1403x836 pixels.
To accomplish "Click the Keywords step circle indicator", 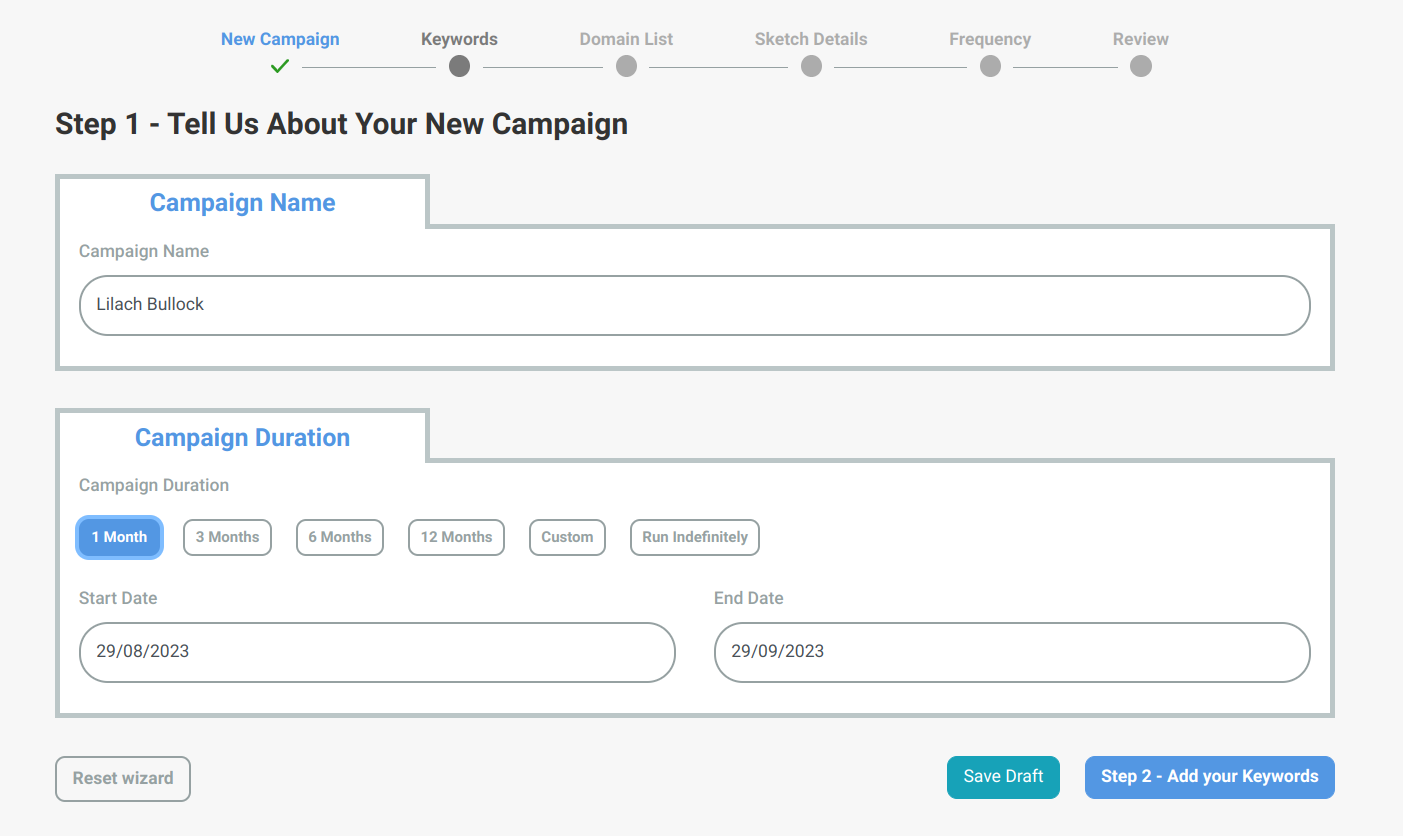I will click(459, 66).
